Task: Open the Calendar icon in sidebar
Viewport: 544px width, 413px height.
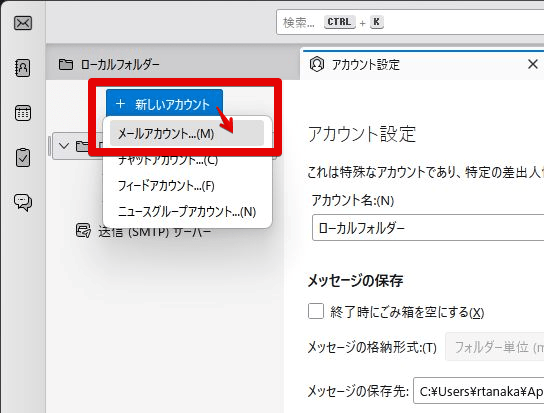Action: (23, 113)
